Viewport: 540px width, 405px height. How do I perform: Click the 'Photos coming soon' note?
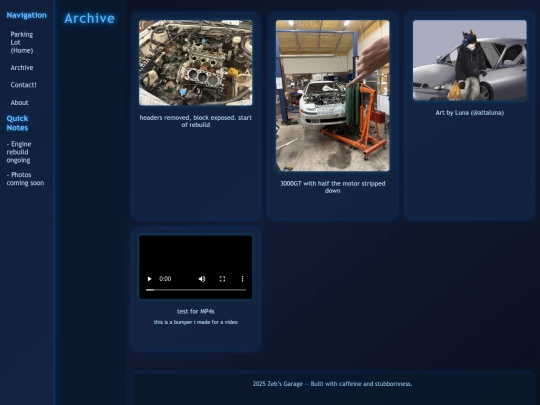(25, 179)
